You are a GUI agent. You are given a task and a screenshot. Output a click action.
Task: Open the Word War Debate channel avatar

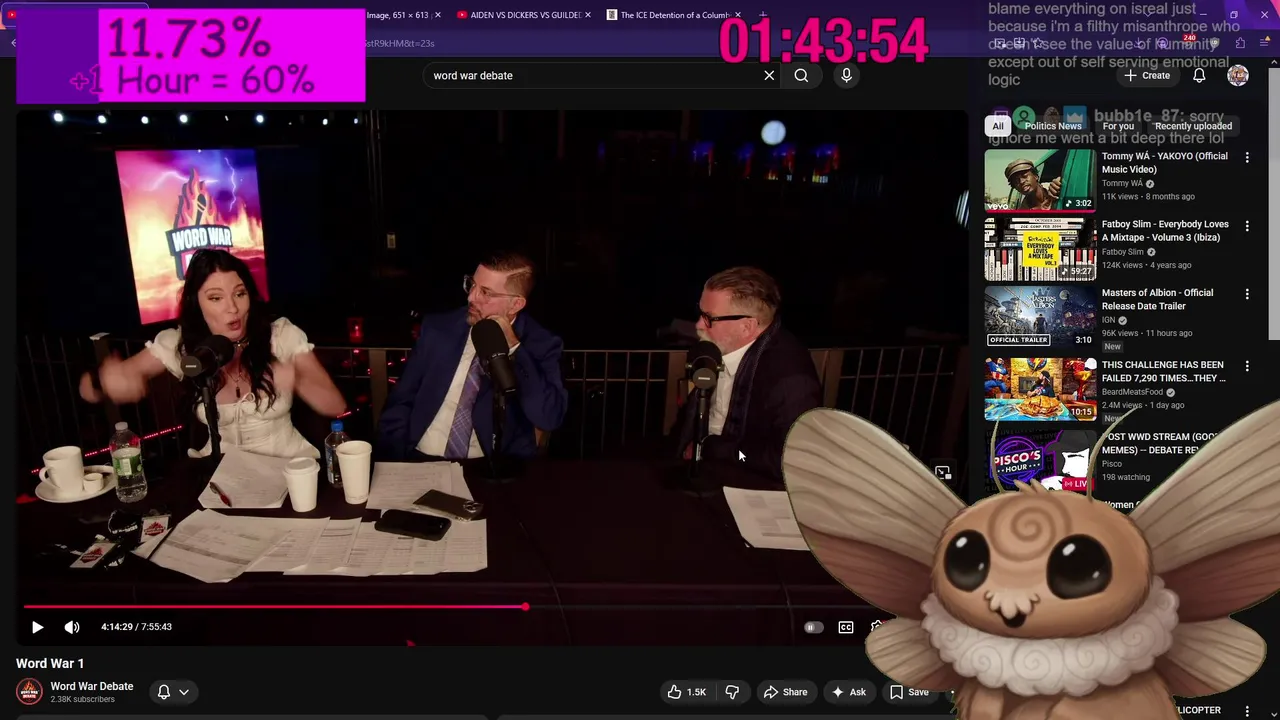coord(29,692)
